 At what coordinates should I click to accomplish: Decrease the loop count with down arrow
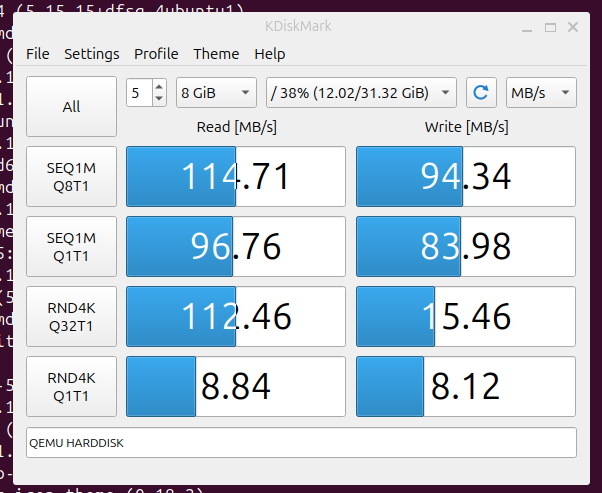pos(159,99)
